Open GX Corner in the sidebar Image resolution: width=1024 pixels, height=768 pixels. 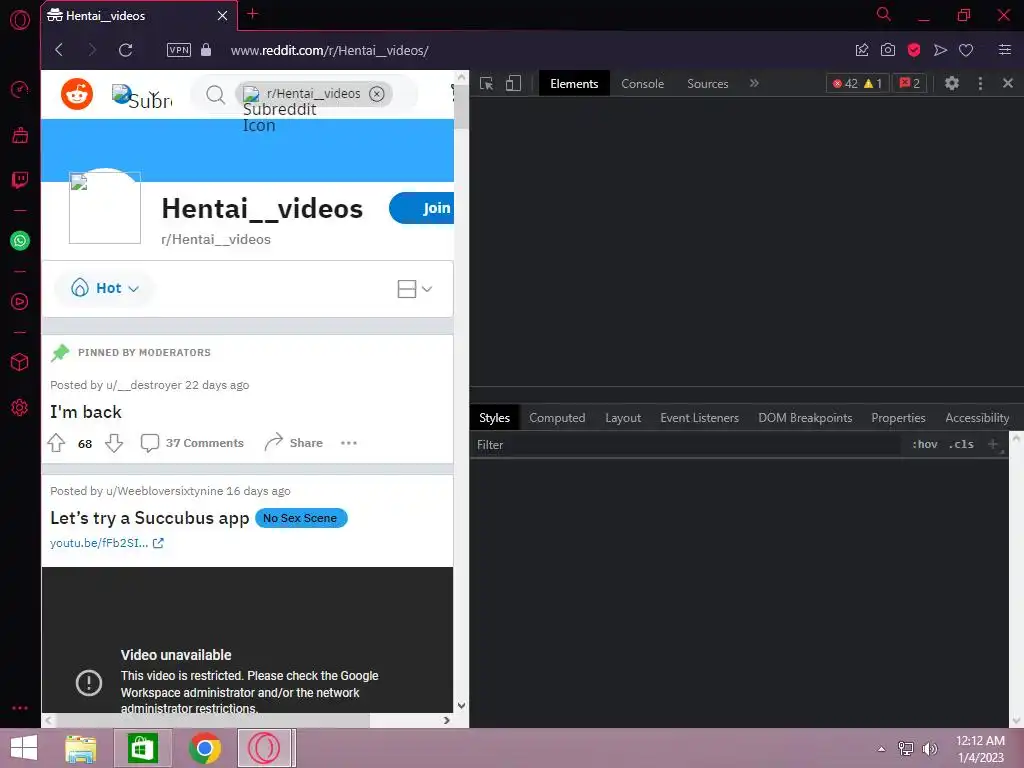tap(20, 135)
